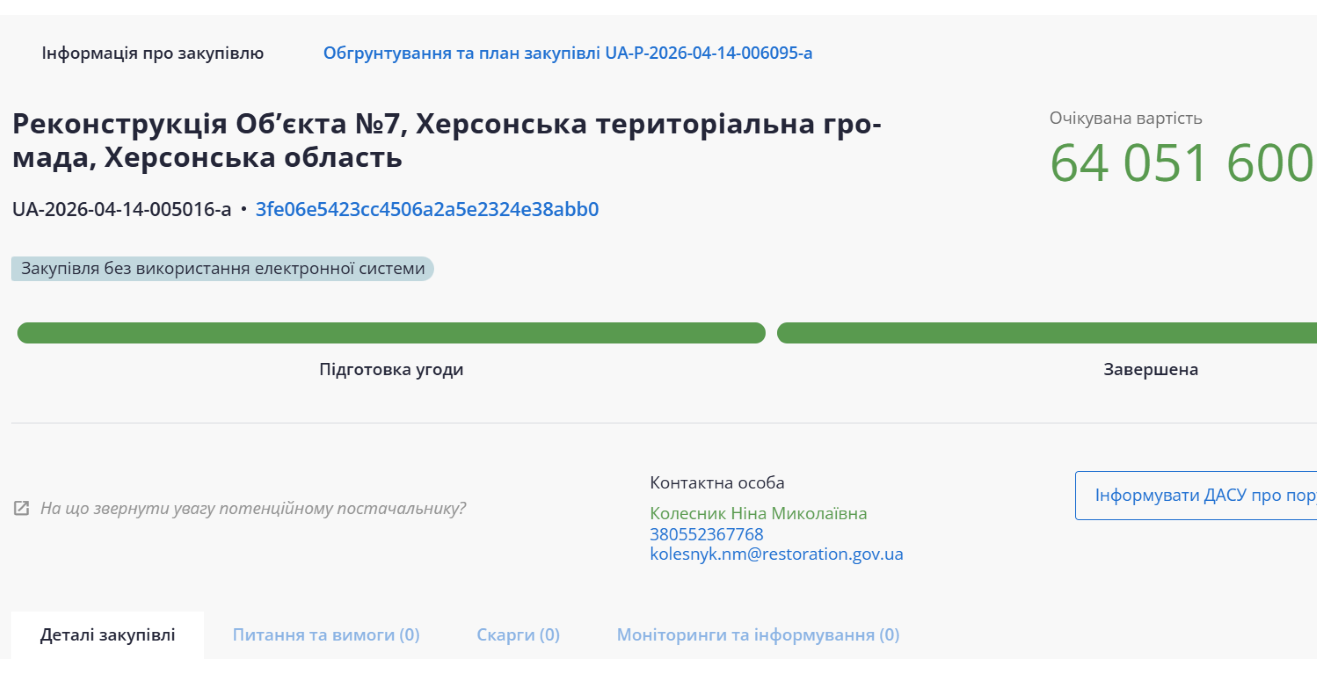The height and width of the screenshot is (675, 1317).
Task: Open the 'Питання та вимоги (0)' tab
Action: click(326, 635)
